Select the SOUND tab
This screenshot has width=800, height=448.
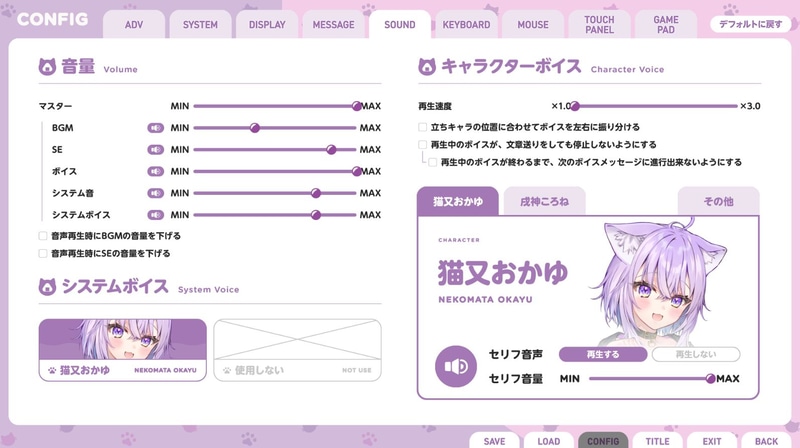400,24
